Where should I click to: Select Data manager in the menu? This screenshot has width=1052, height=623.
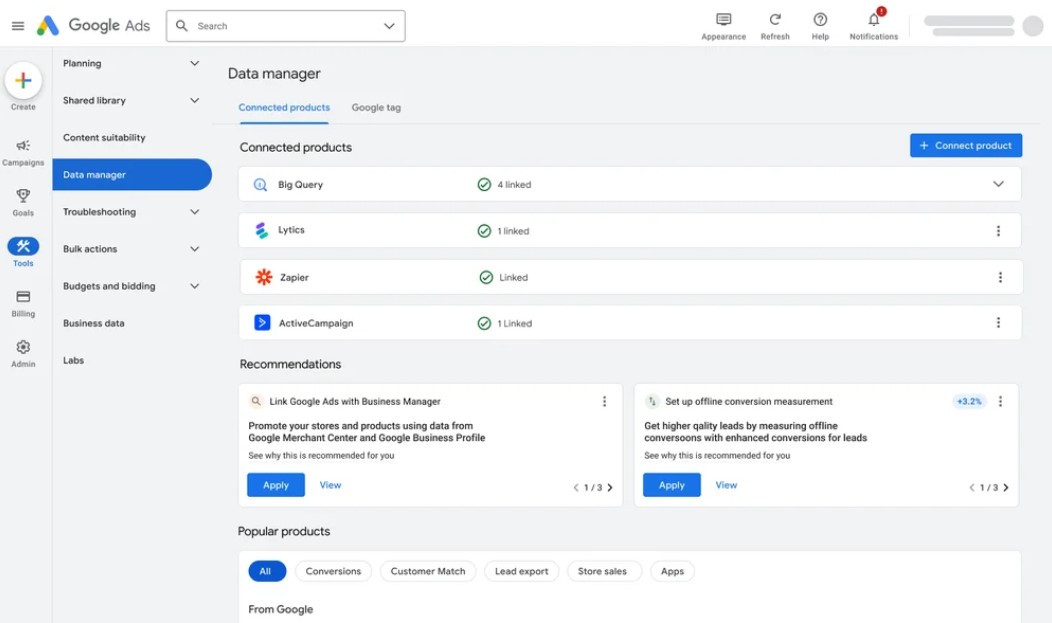click(132, 174)
